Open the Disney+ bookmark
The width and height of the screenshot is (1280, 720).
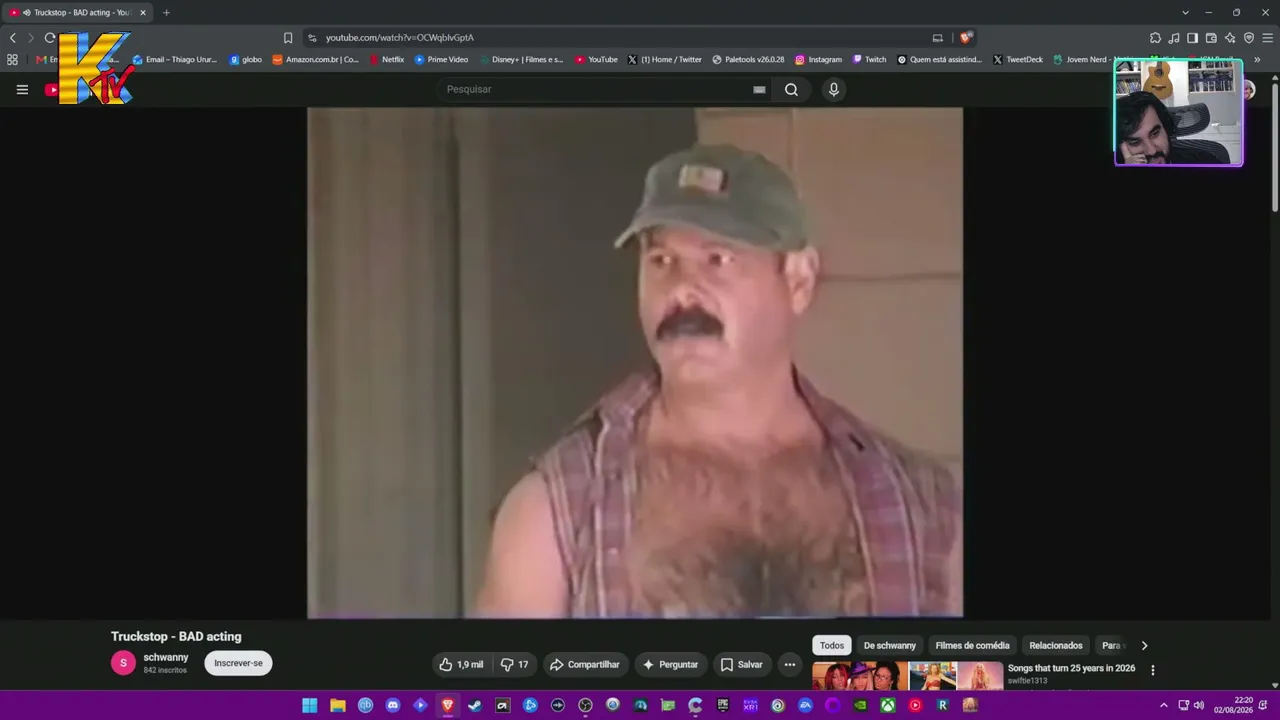click(x=521, y=60)
